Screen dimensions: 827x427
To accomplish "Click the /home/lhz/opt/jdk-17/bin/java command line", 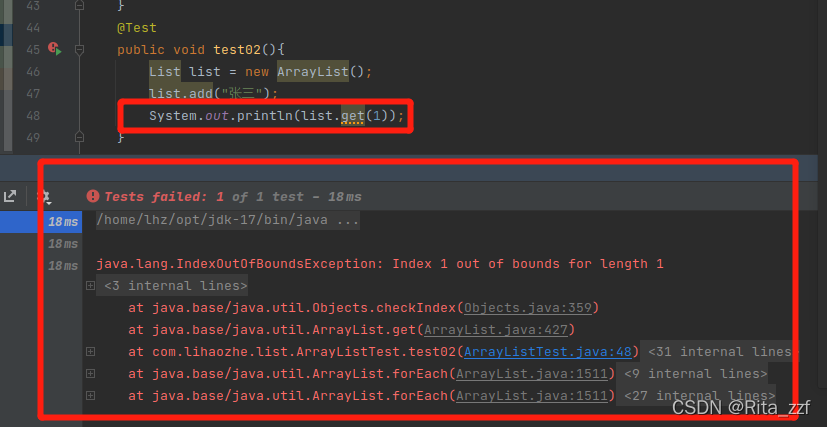I will (228, 219).
